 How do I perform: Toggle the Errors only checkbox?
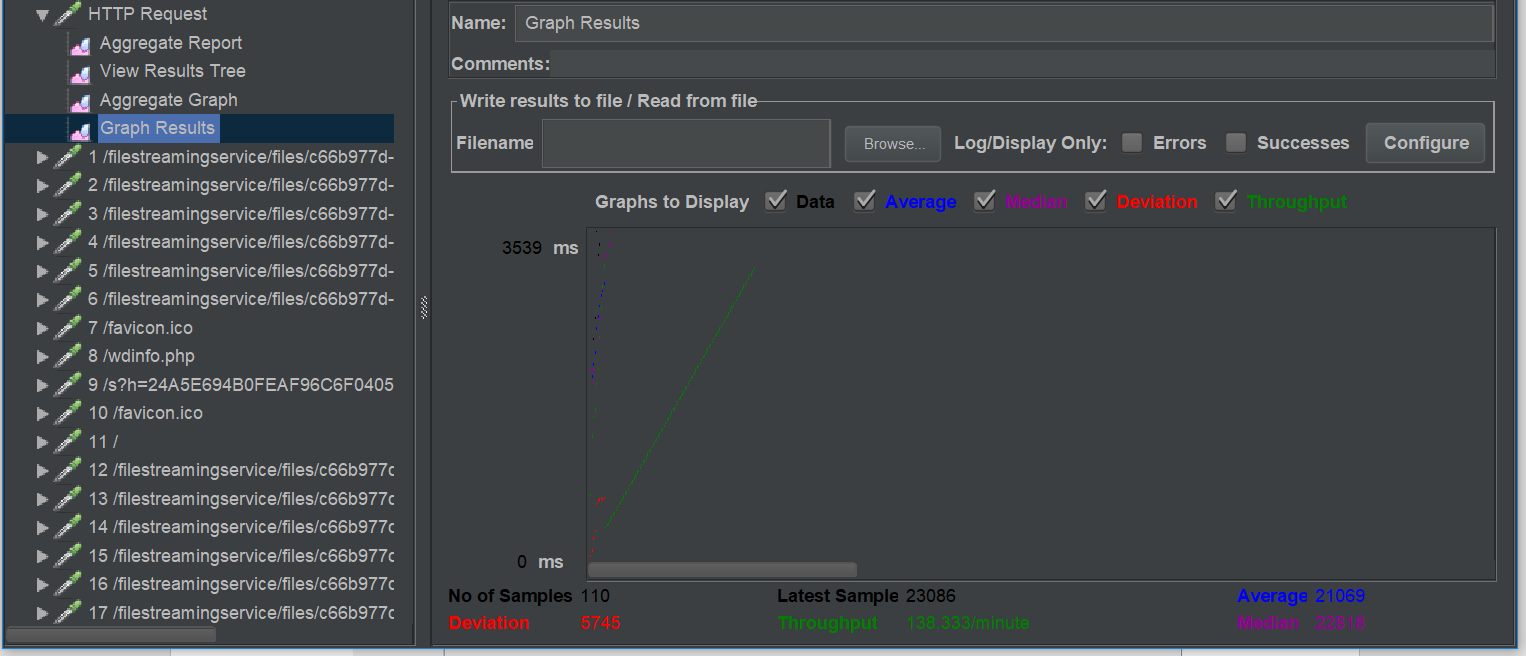coord(1132,143)
